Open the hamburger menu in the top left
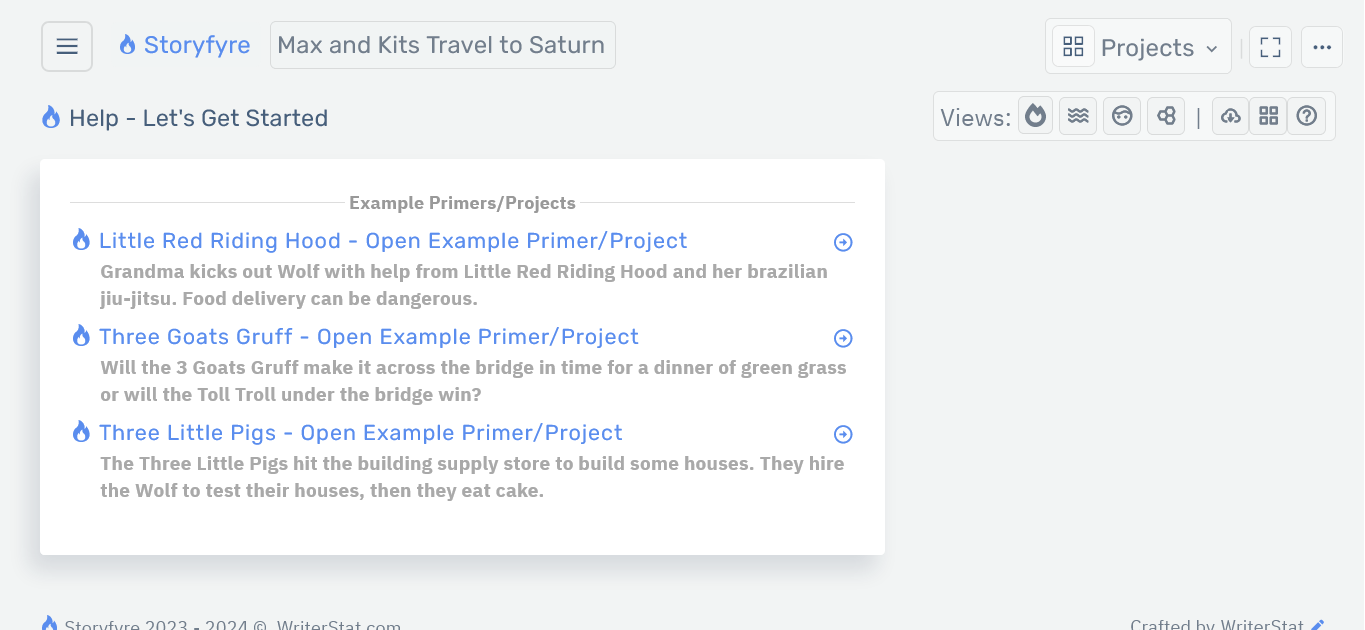This screenshot has height=630, width=1365. 66,46
